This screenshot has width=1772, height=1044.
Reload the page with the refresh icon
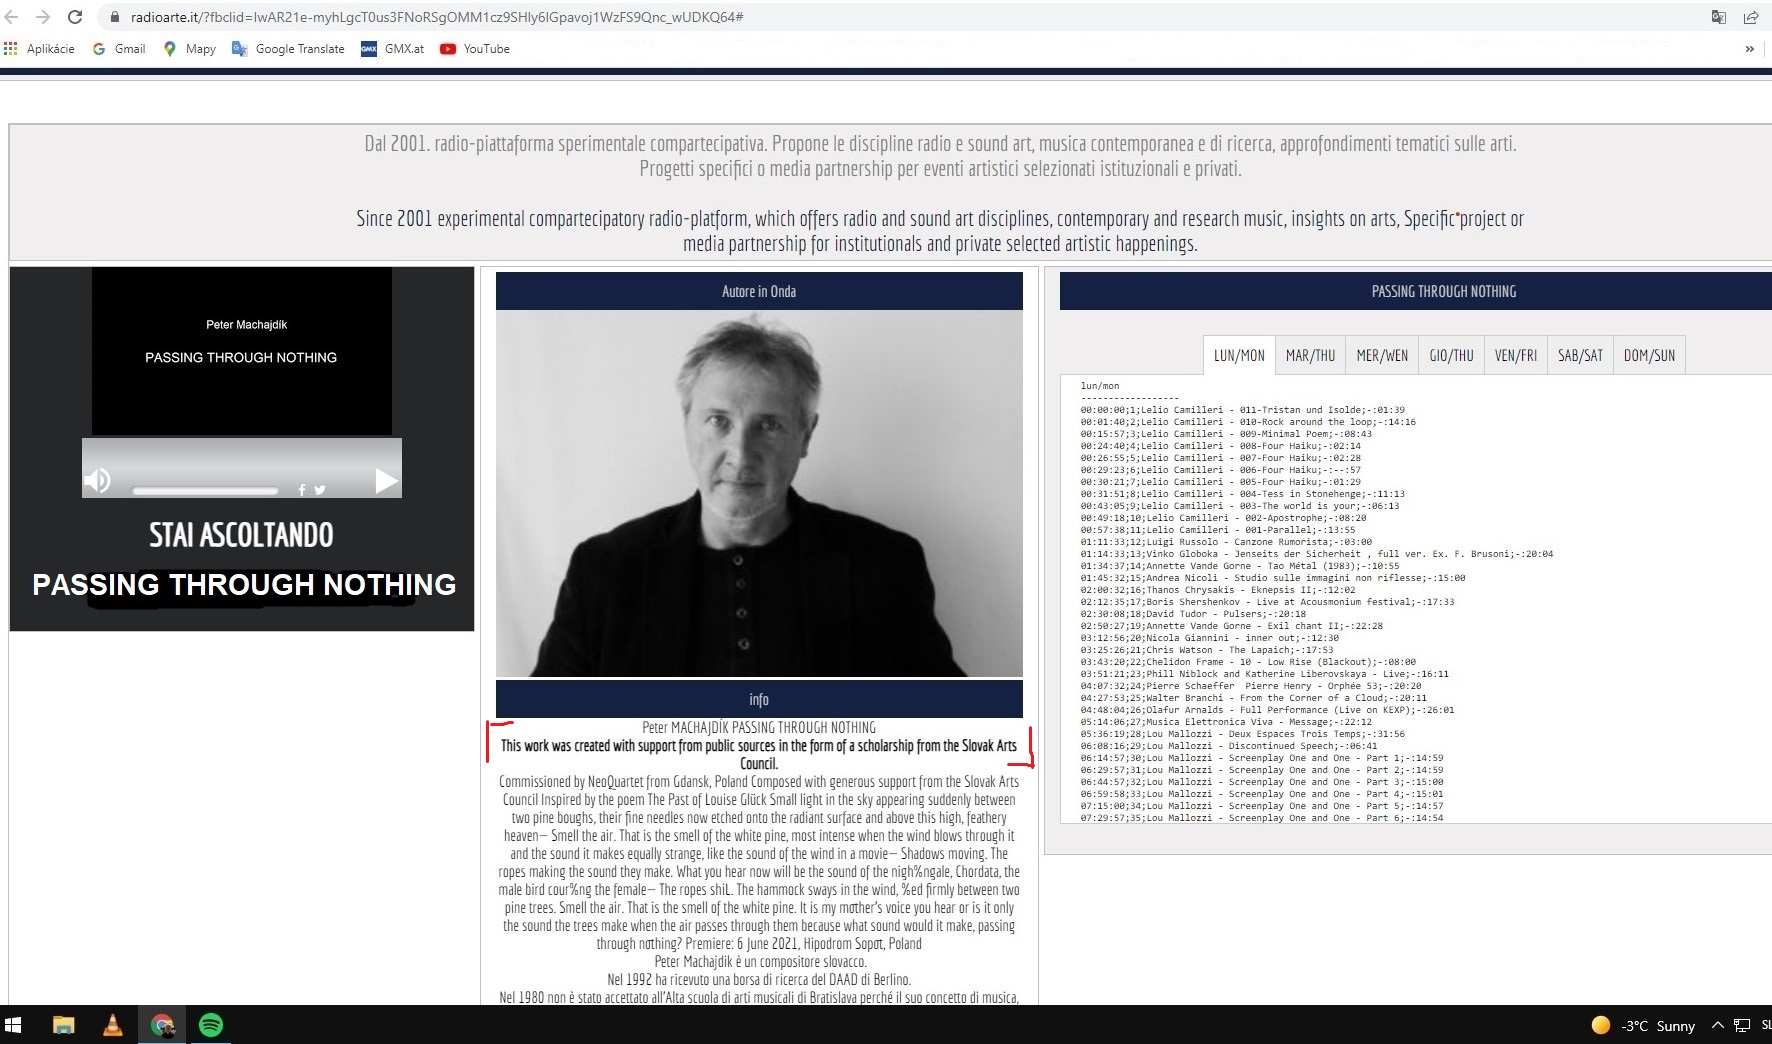tap(75, 17)
